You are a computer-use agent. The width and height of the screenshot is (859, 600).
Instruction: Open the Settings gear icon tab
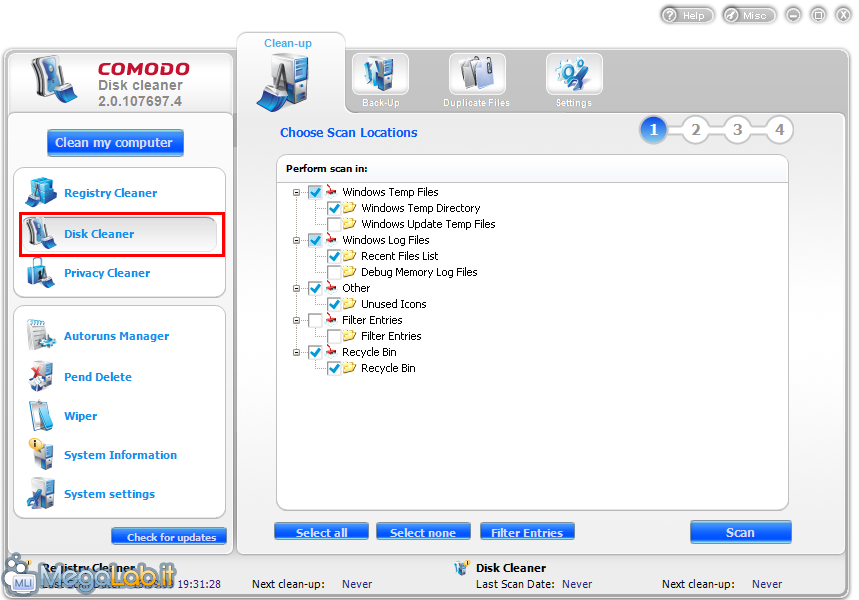tap(574, 77)
